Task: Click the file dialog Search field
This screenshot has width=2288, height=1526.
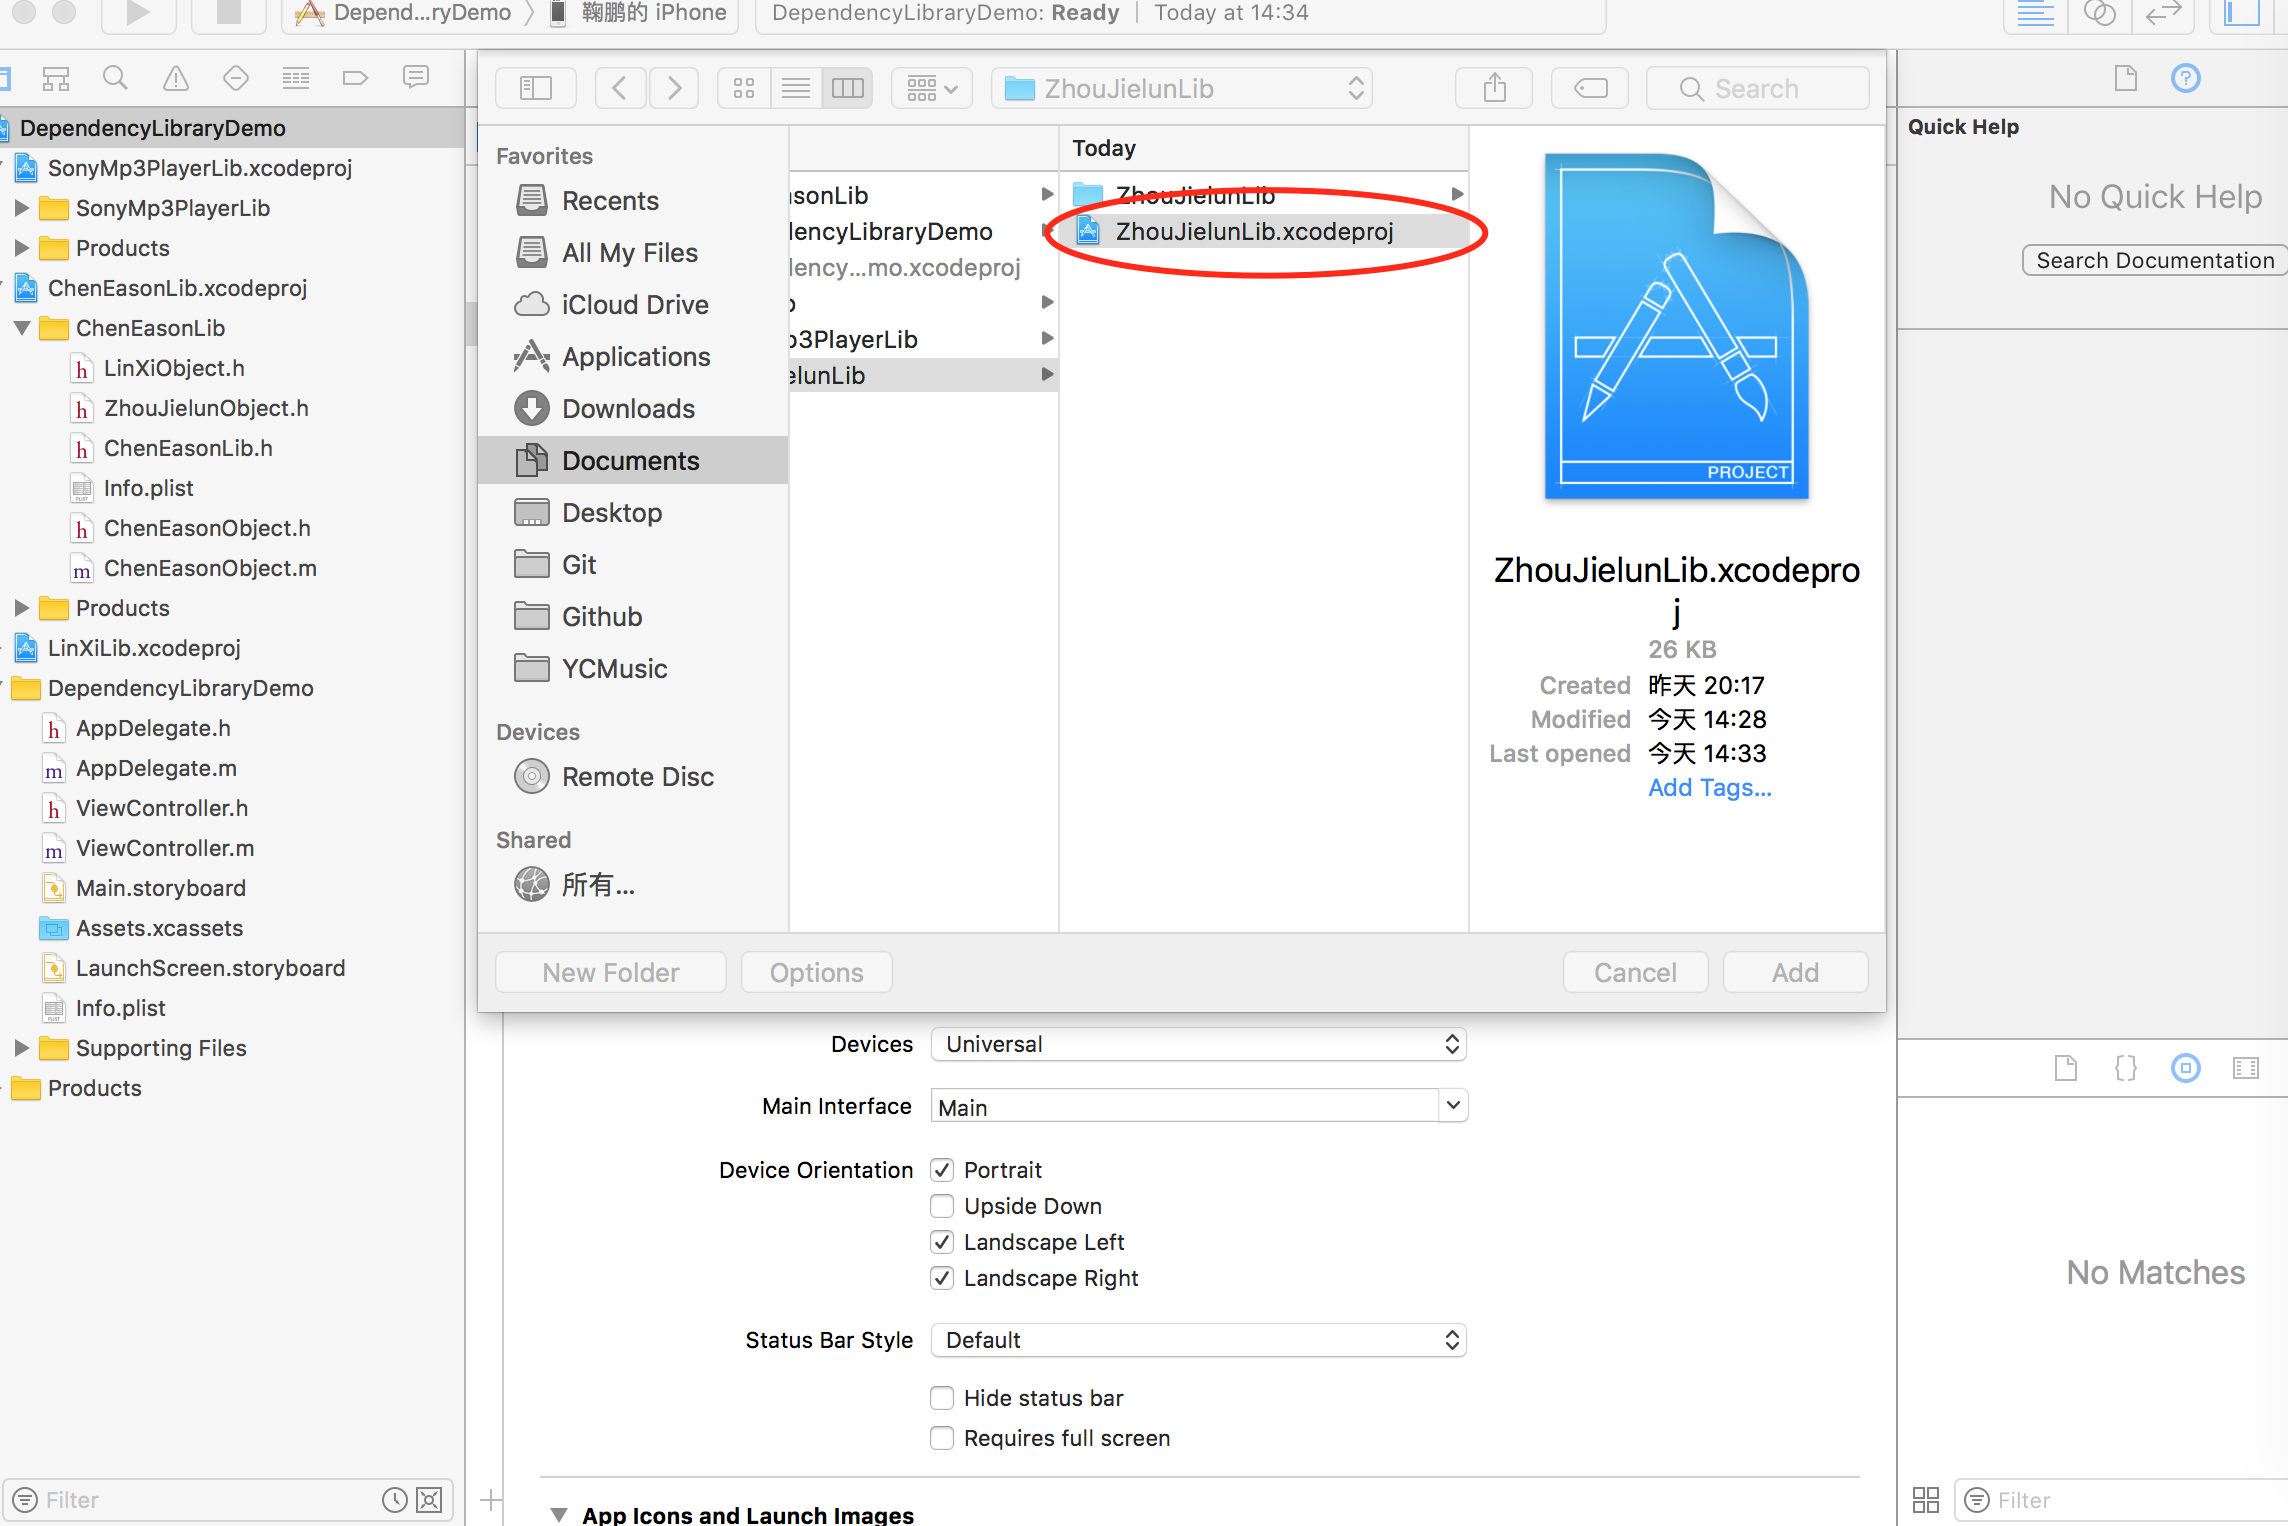Action: click(x=1757, y=88)
